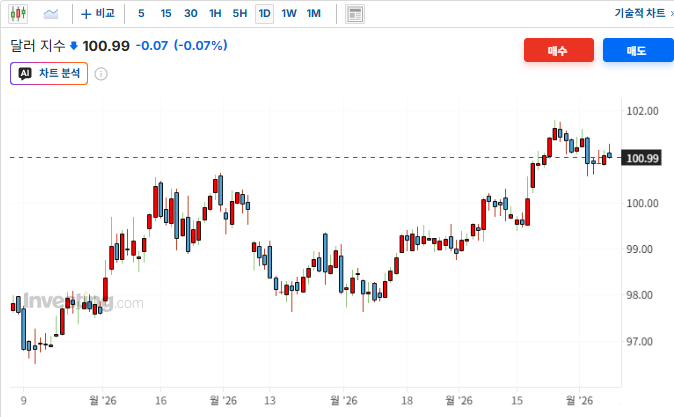Select the candlestick chart type icon

coord(18,14)
